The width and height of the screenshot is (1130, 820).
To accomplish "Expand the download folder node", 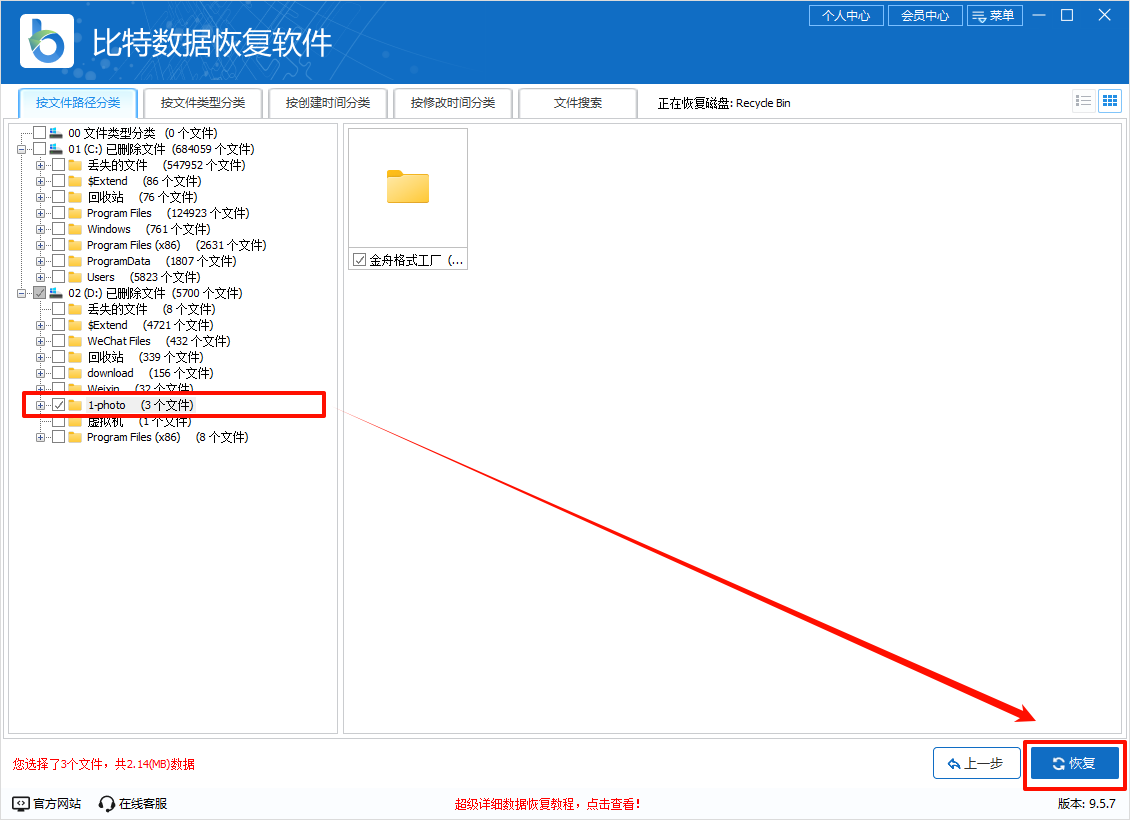I will point(41,373).
